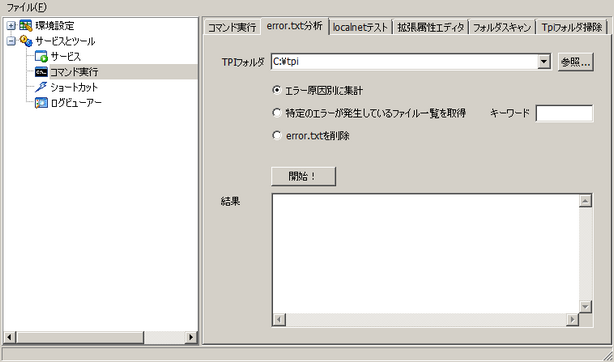Image resolution: width=614 pixels, height=362 pixels.
Task: Click the サービス node icon
Action: pos(41,56)
